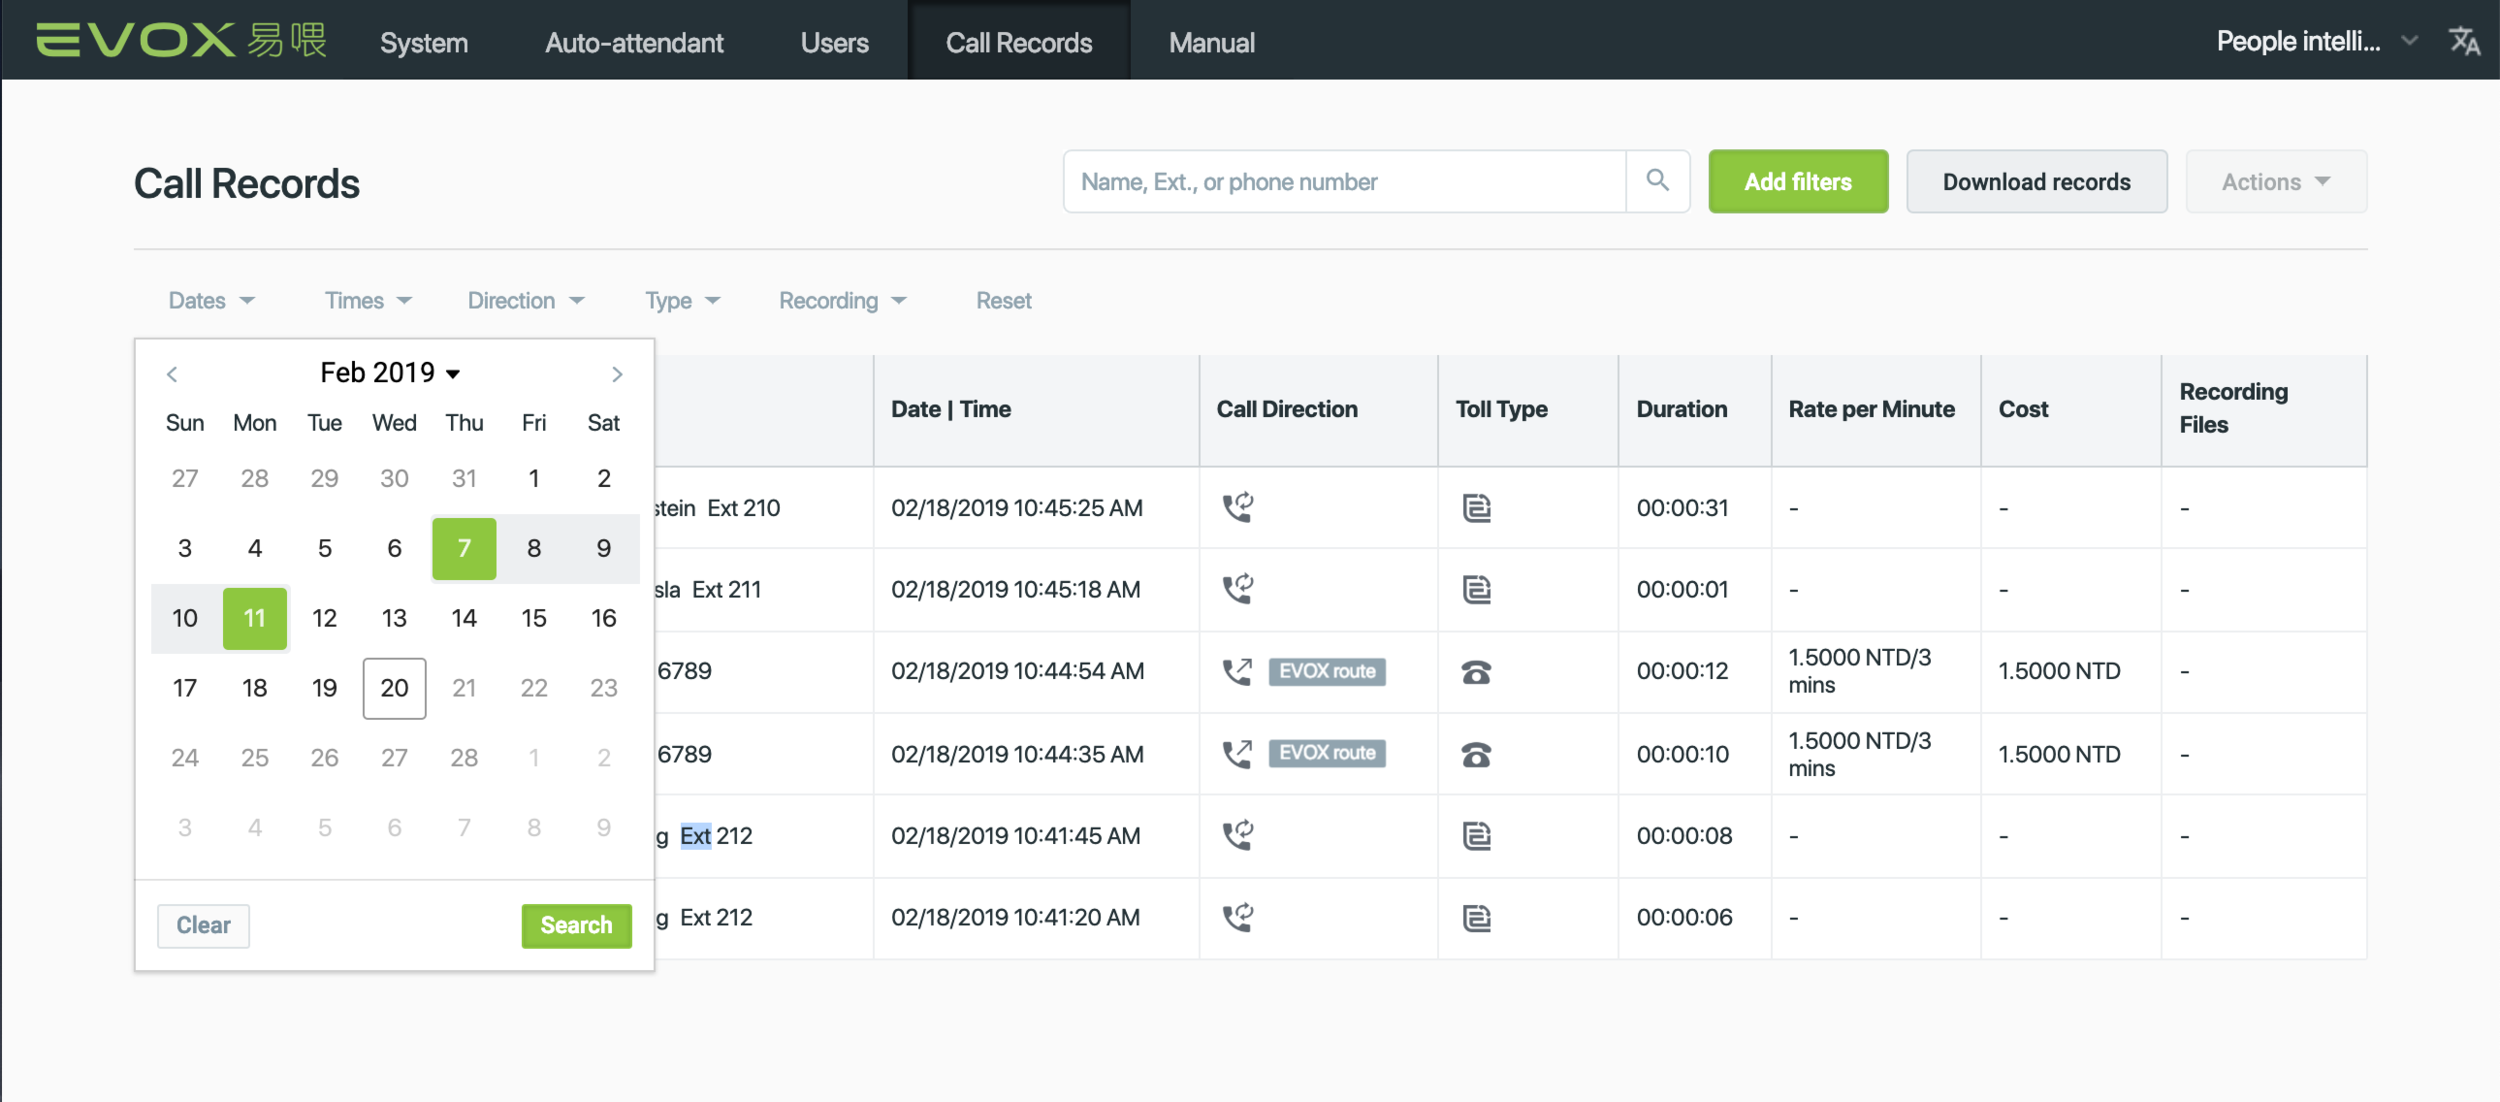This screenshot has height=1102, width=2500.
Task: Click outgoing call icon in 10:44:35 AM row
Action: point(1238,753)
